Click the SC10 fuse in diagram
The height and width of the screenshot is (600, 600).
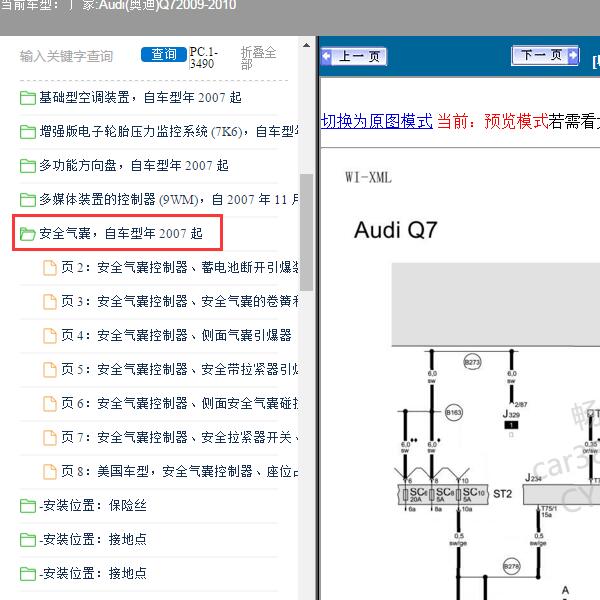[472, 494]
